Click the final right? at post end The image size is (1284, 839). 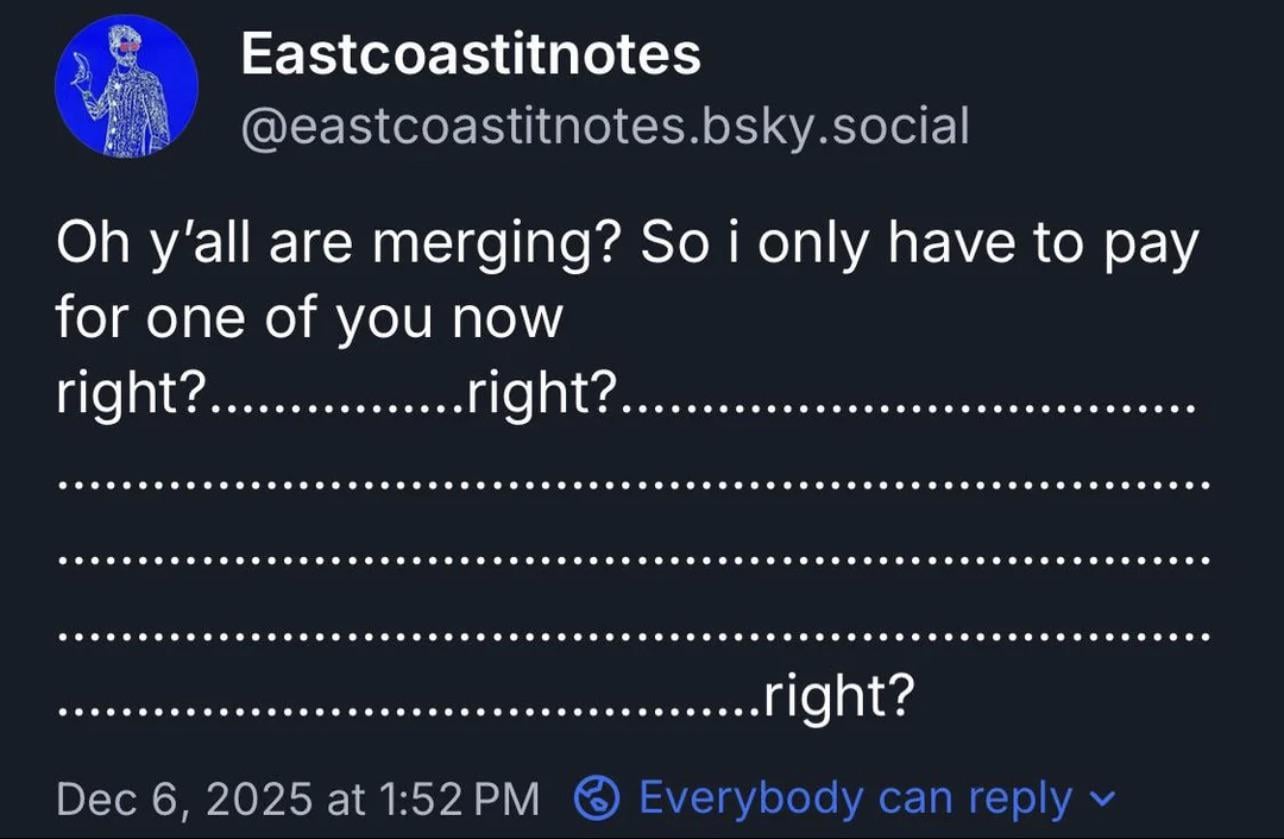(838, 697)
